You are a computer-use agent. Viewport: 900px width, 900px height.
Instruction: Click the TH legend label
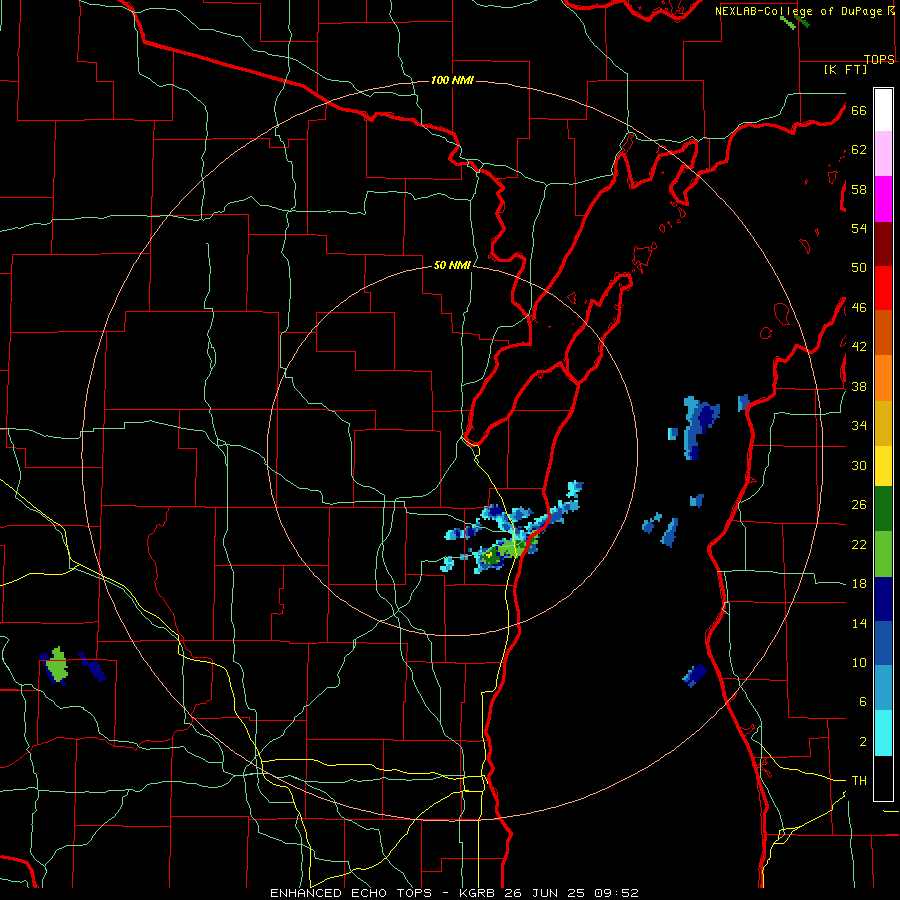859,781
